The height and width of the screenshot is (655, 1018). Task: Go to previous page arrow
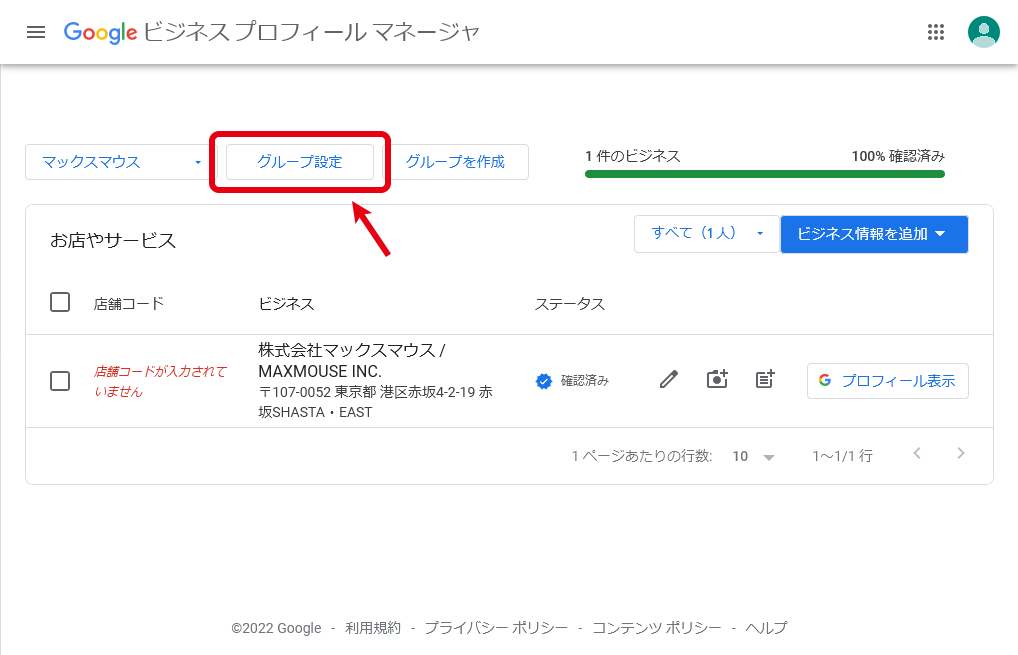(917, 454)
